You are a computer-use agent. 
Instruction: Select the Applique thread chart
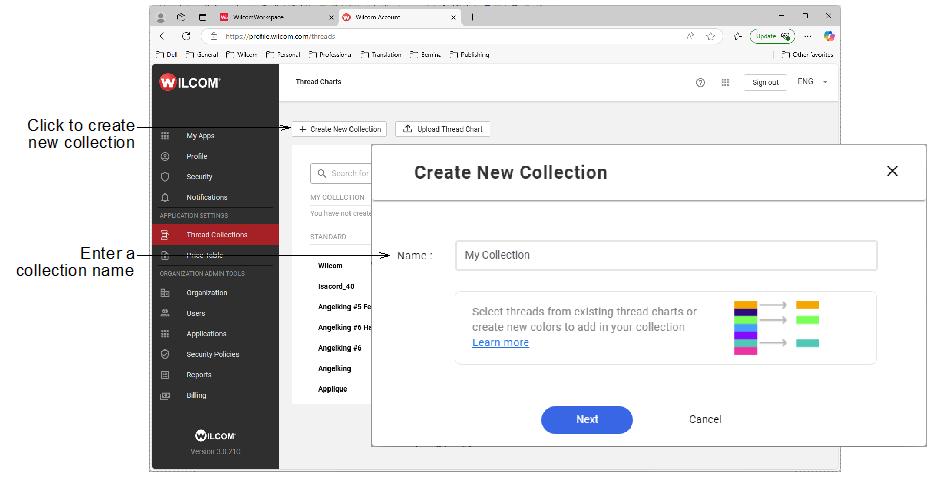332,389
